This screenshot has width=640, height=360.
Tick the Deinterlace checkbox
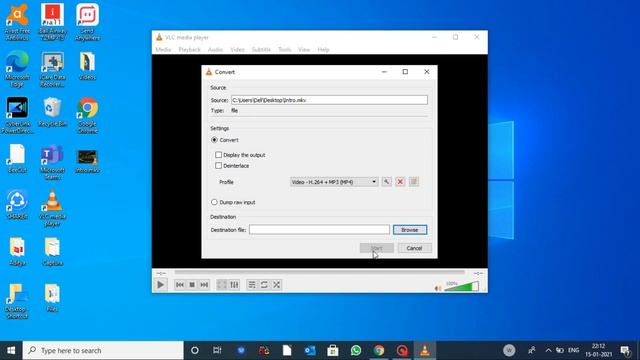tap(218, 165)
